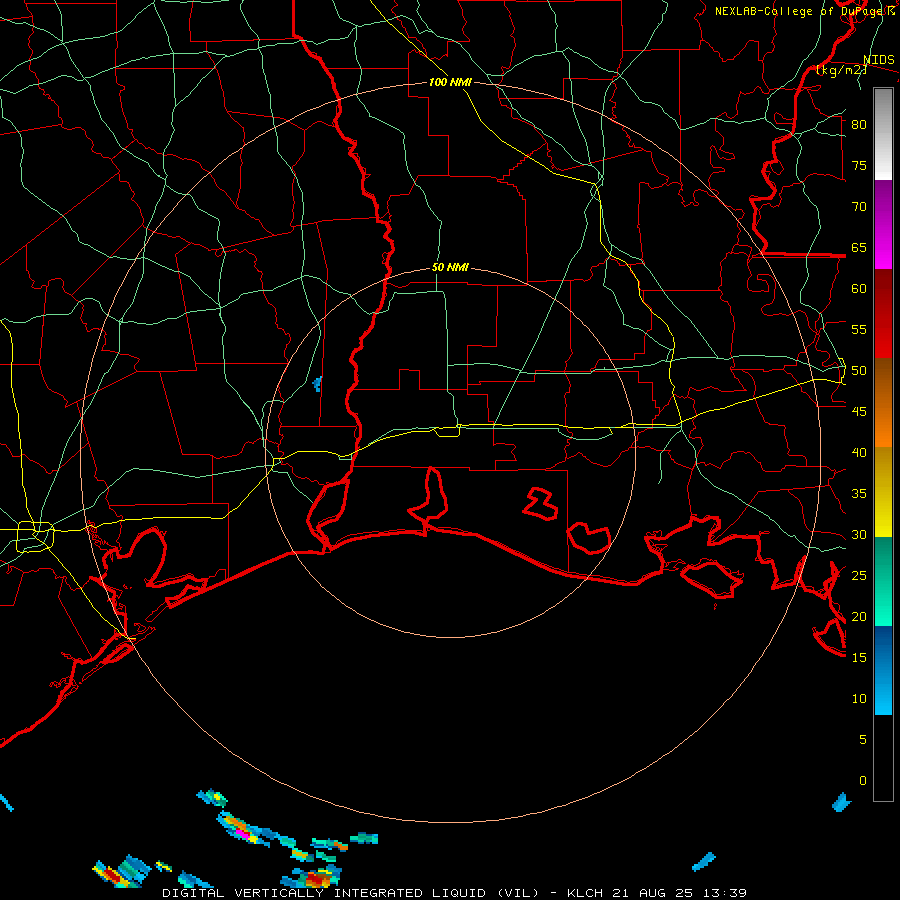Click the 15 value on the VIL scale
Viewport: 900px width, 900px height.
point(859,658)
